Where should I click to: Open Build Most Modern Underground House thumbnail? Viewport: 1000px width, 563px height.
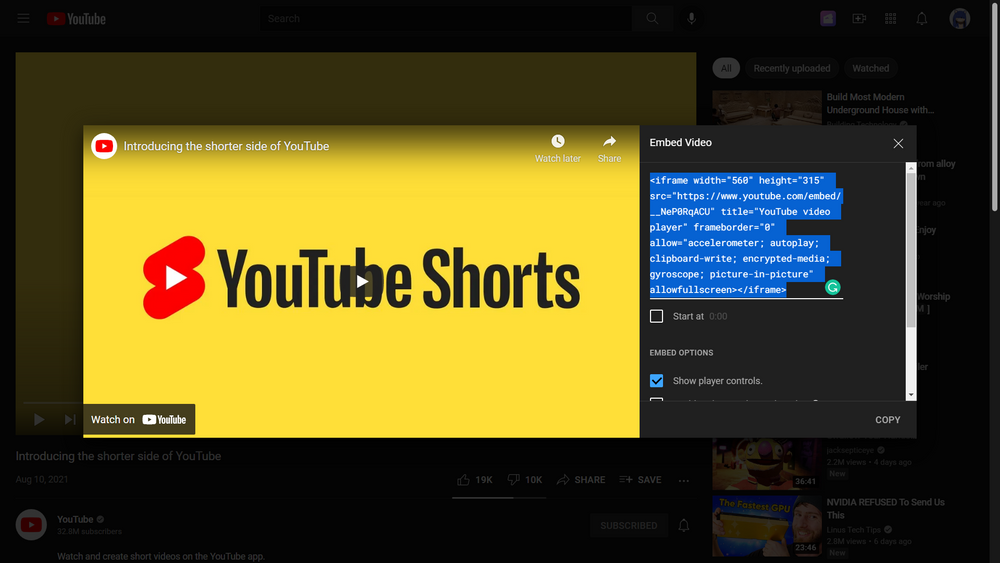click(767, 108)
